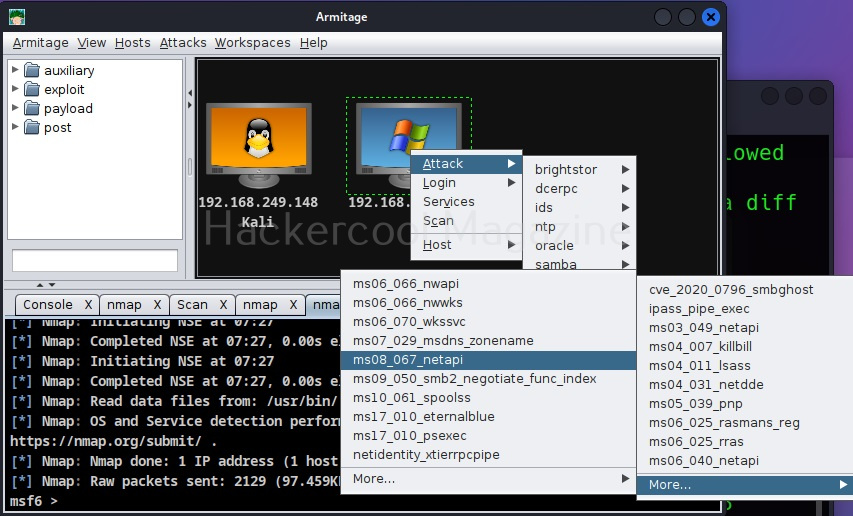Click the post folder icon

[32, 127]
